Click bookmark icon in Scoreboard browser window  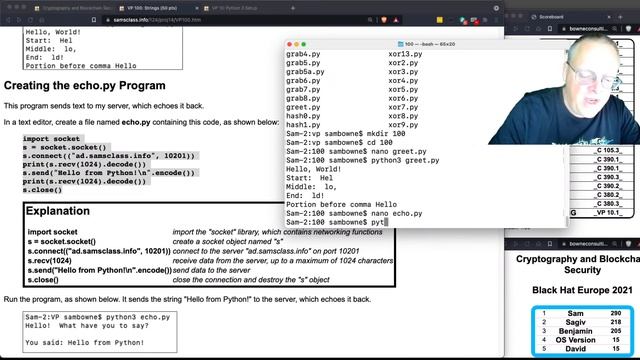550,29
